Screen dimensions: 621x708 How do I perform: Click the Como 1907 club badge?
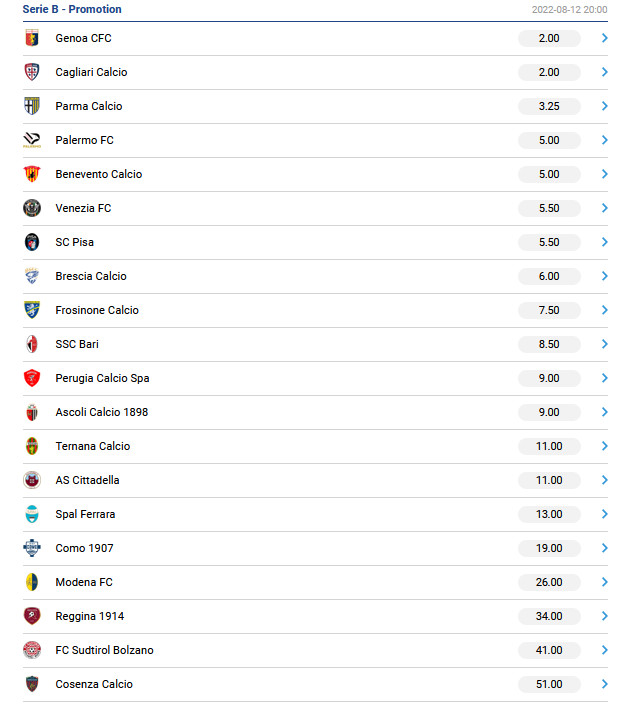coord(32,548)
